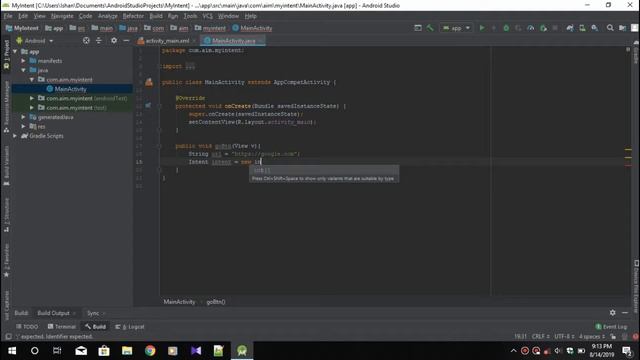Open the SDK Manager icon
The height and width of the screenshot is (360, 640).
click(595, 28)
